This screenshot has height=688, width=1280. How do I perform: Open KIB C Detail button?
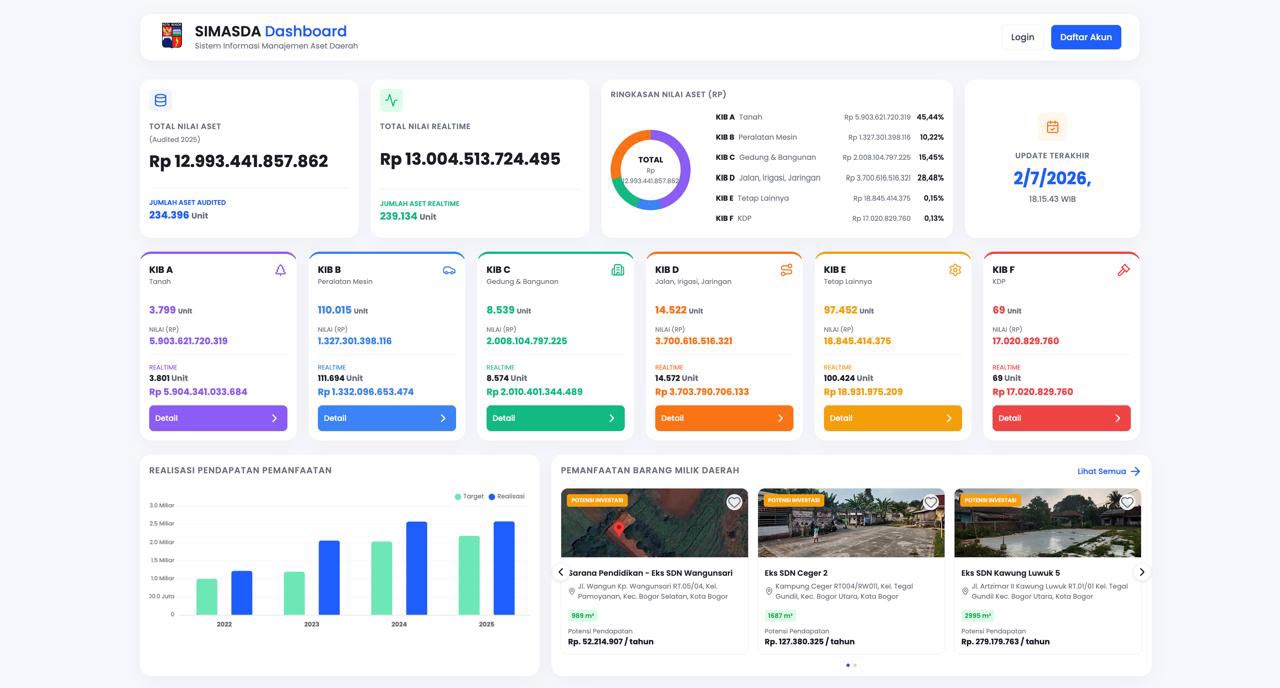tap(555, 418)
